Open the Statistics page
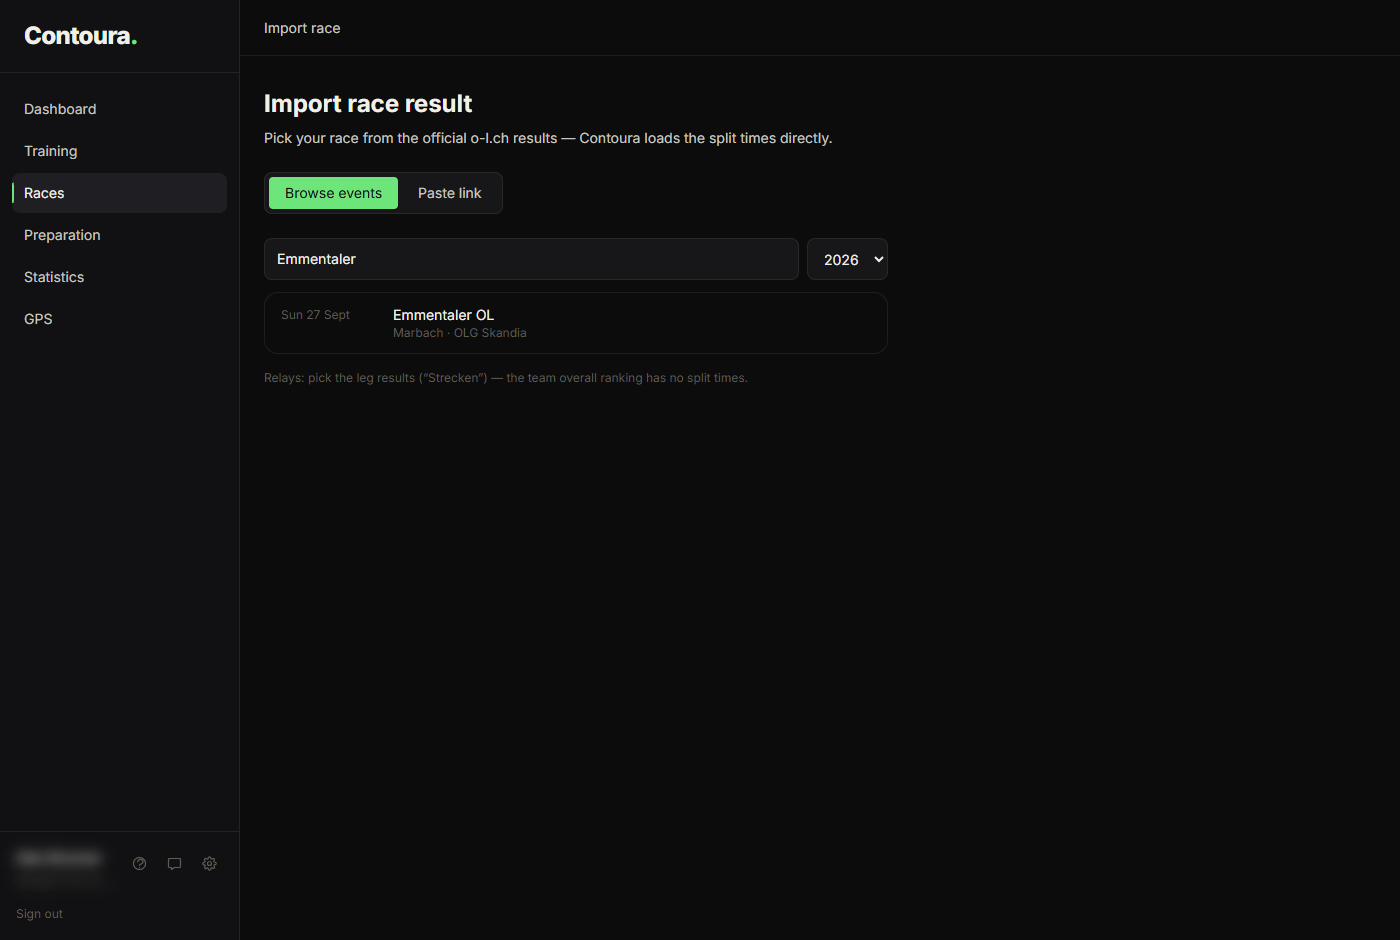This screenshot has width=1400, height=940. click(x=119, y=277)
